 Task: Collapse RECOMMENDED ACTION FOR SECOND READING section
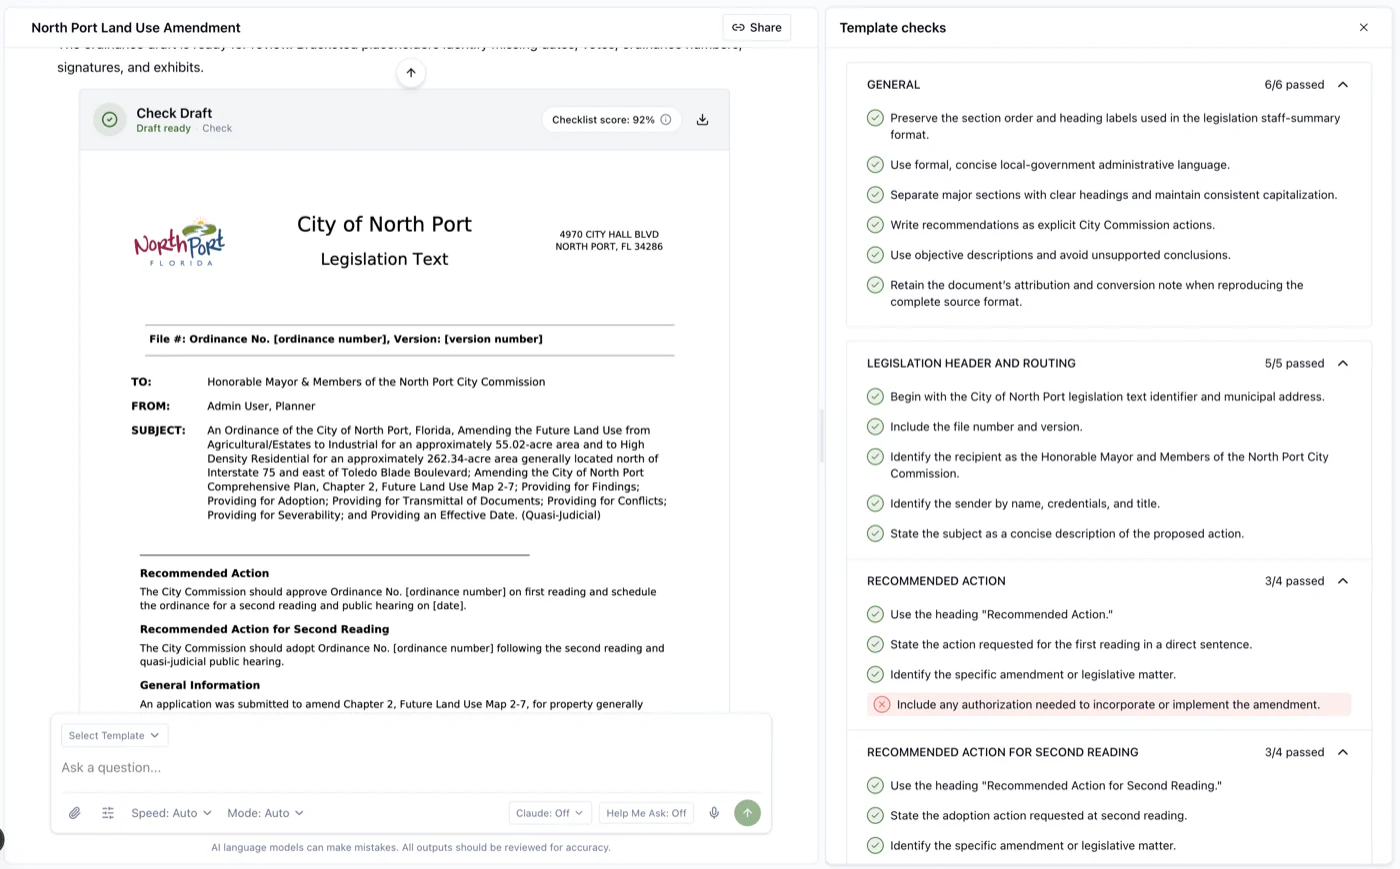[1343, 752]
